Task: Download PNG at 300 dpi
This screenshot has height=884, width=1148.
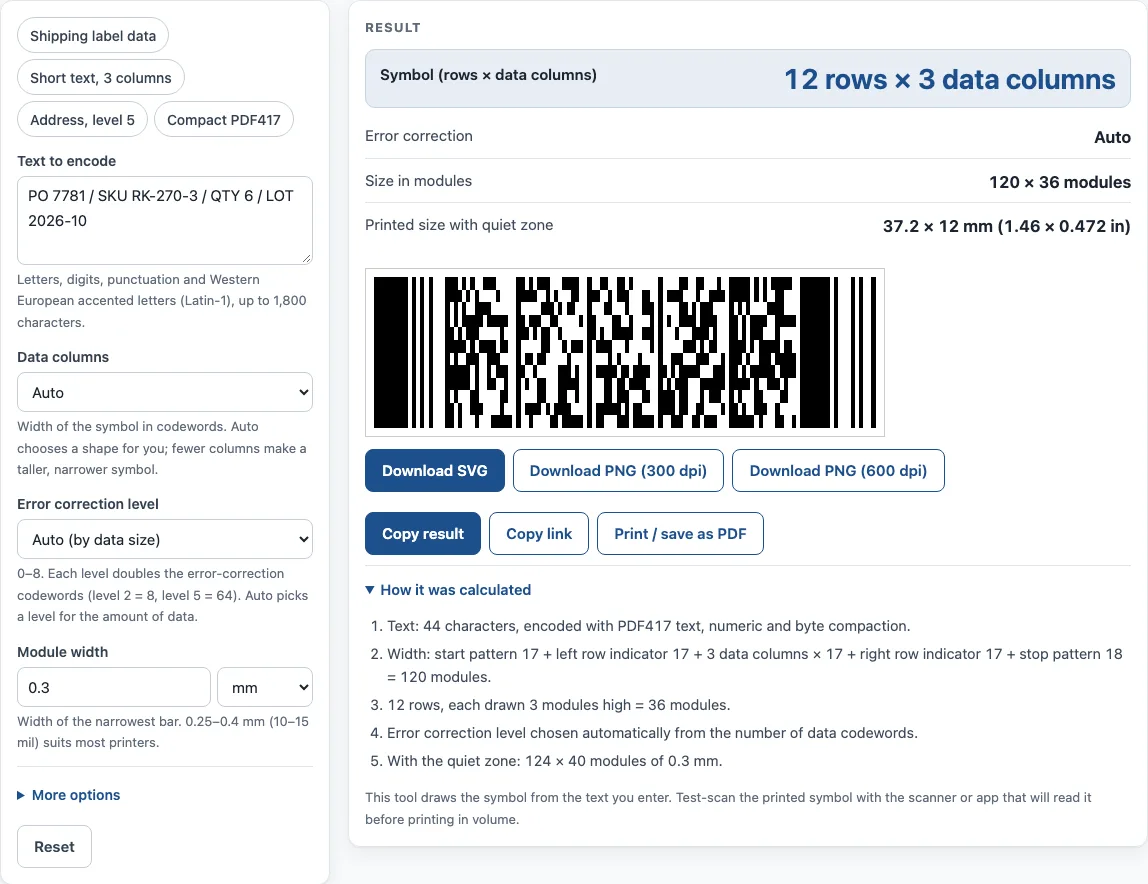Action: click(x=618, y=471)
